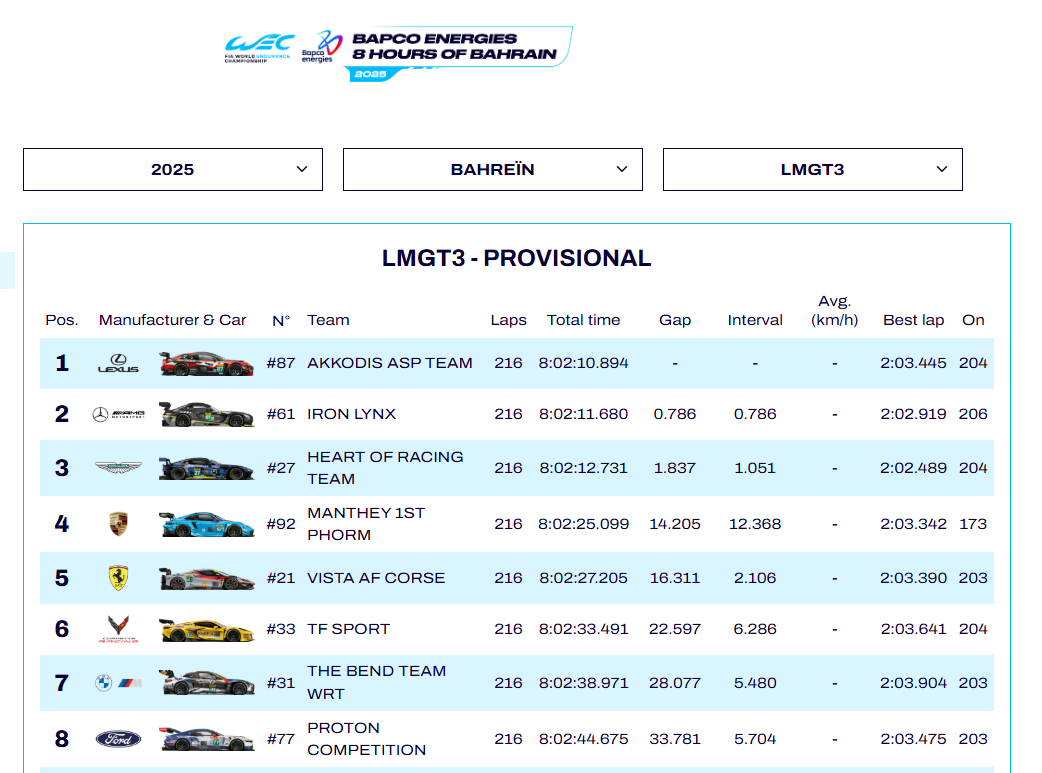Image resolution: width=1042 pixels, height=773 pixels.
Task: Click the #92 Porsche car thumbnail
Action: [206, 523]
